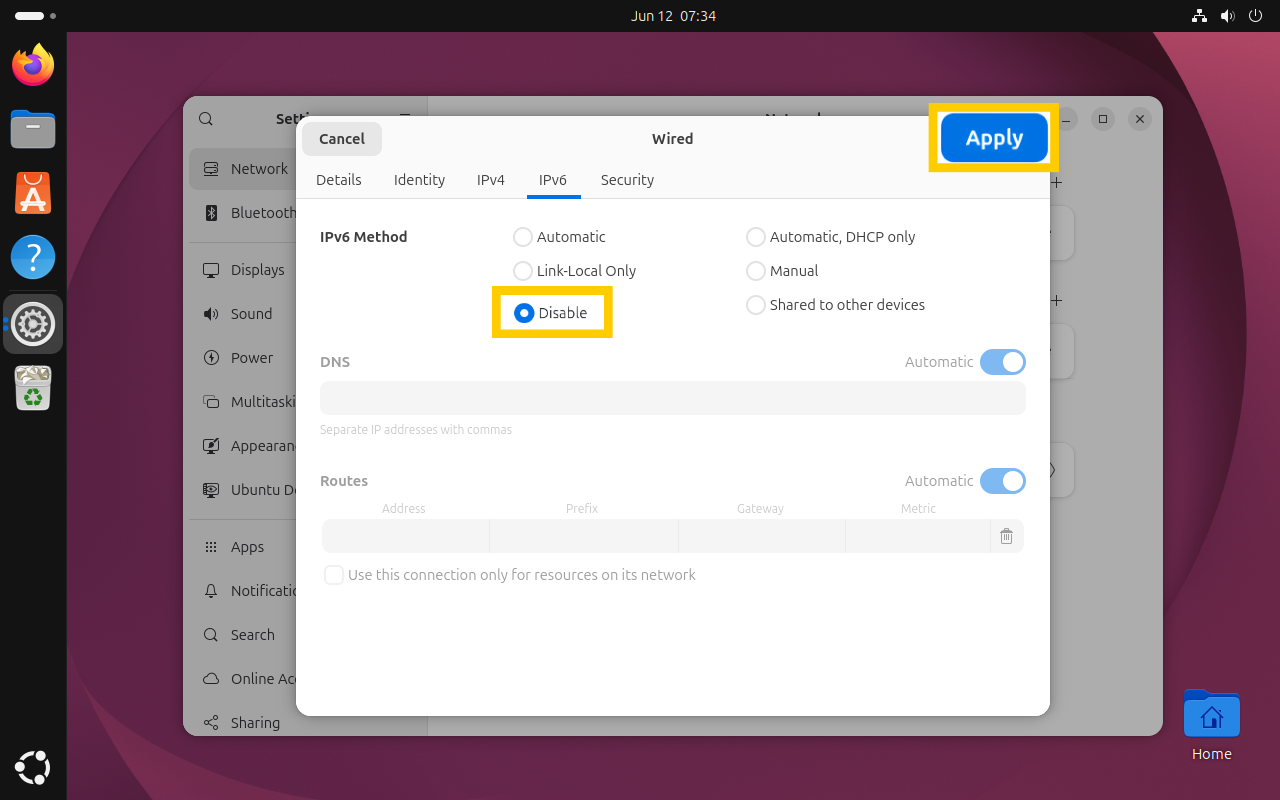Open Appearance in Settings sidebar
1280x800 pixels.
pyautogui.click(x=243, y=446)
